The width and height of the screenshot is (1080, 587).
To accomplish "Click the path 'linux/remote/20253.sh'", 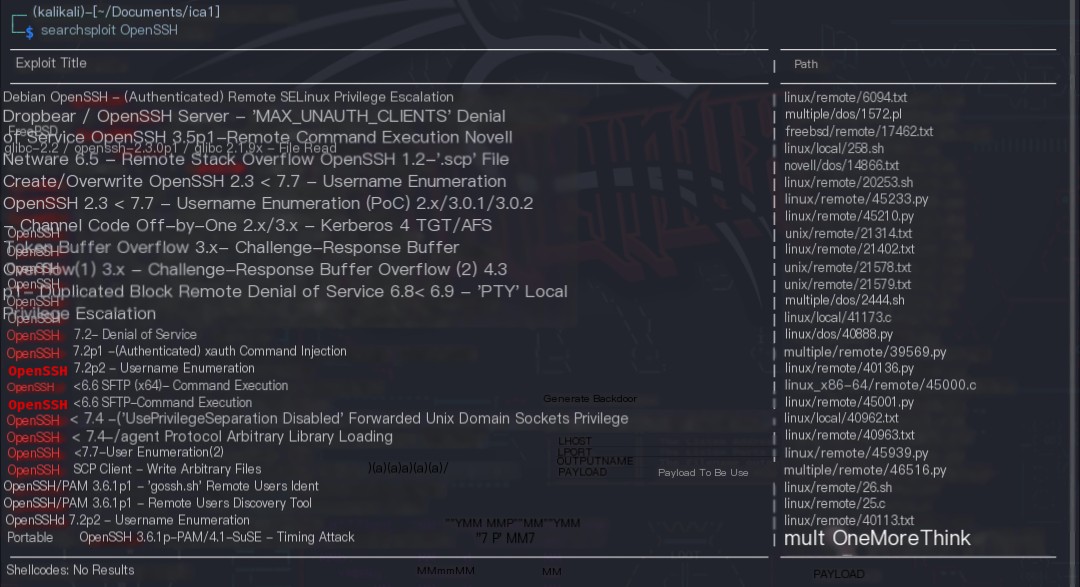I will (x=849, y=183).
